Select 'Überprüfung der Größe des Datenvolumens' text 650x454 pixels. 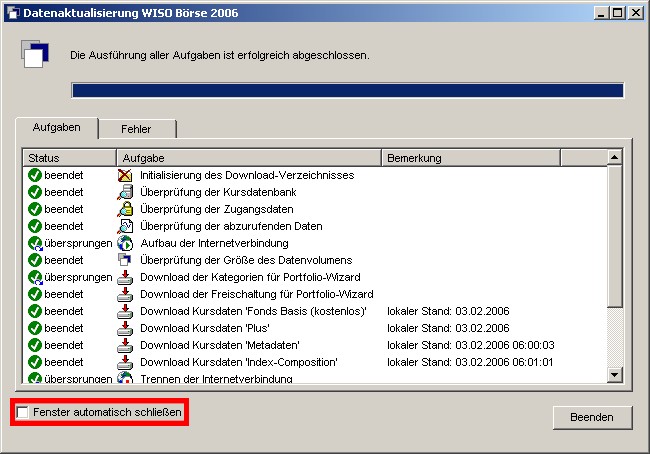[x=246, y=260]
